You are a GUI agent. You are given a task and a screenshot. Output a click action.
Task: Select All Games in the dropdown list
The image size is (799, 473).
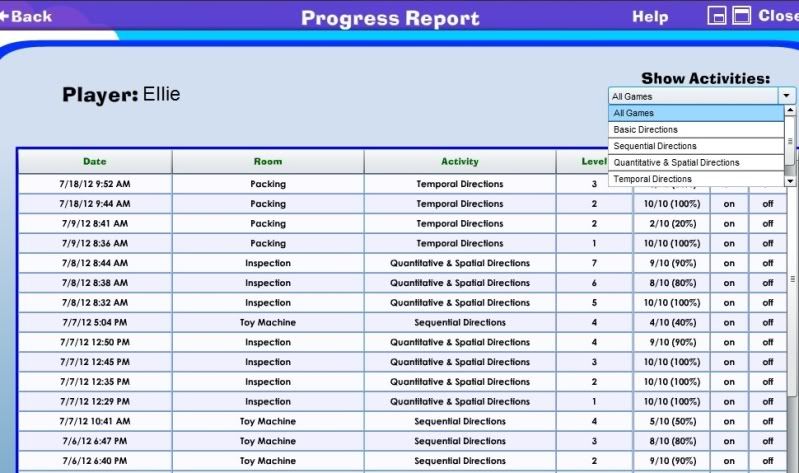[696, 113]
